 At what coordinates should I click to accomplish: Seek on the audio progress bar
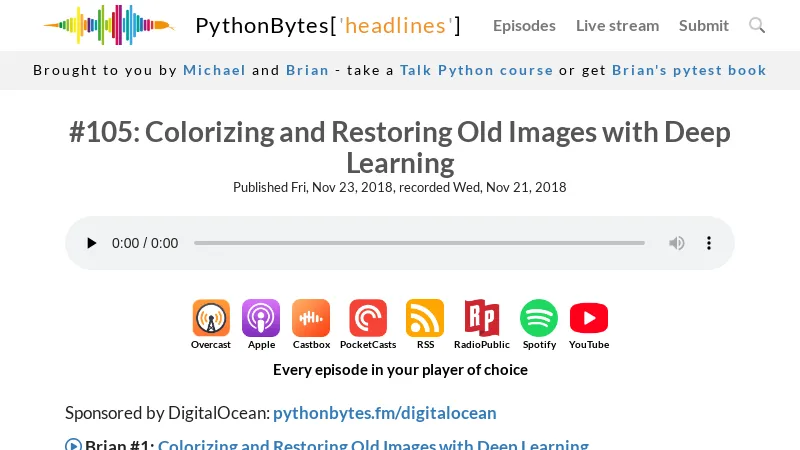(419, 243)
